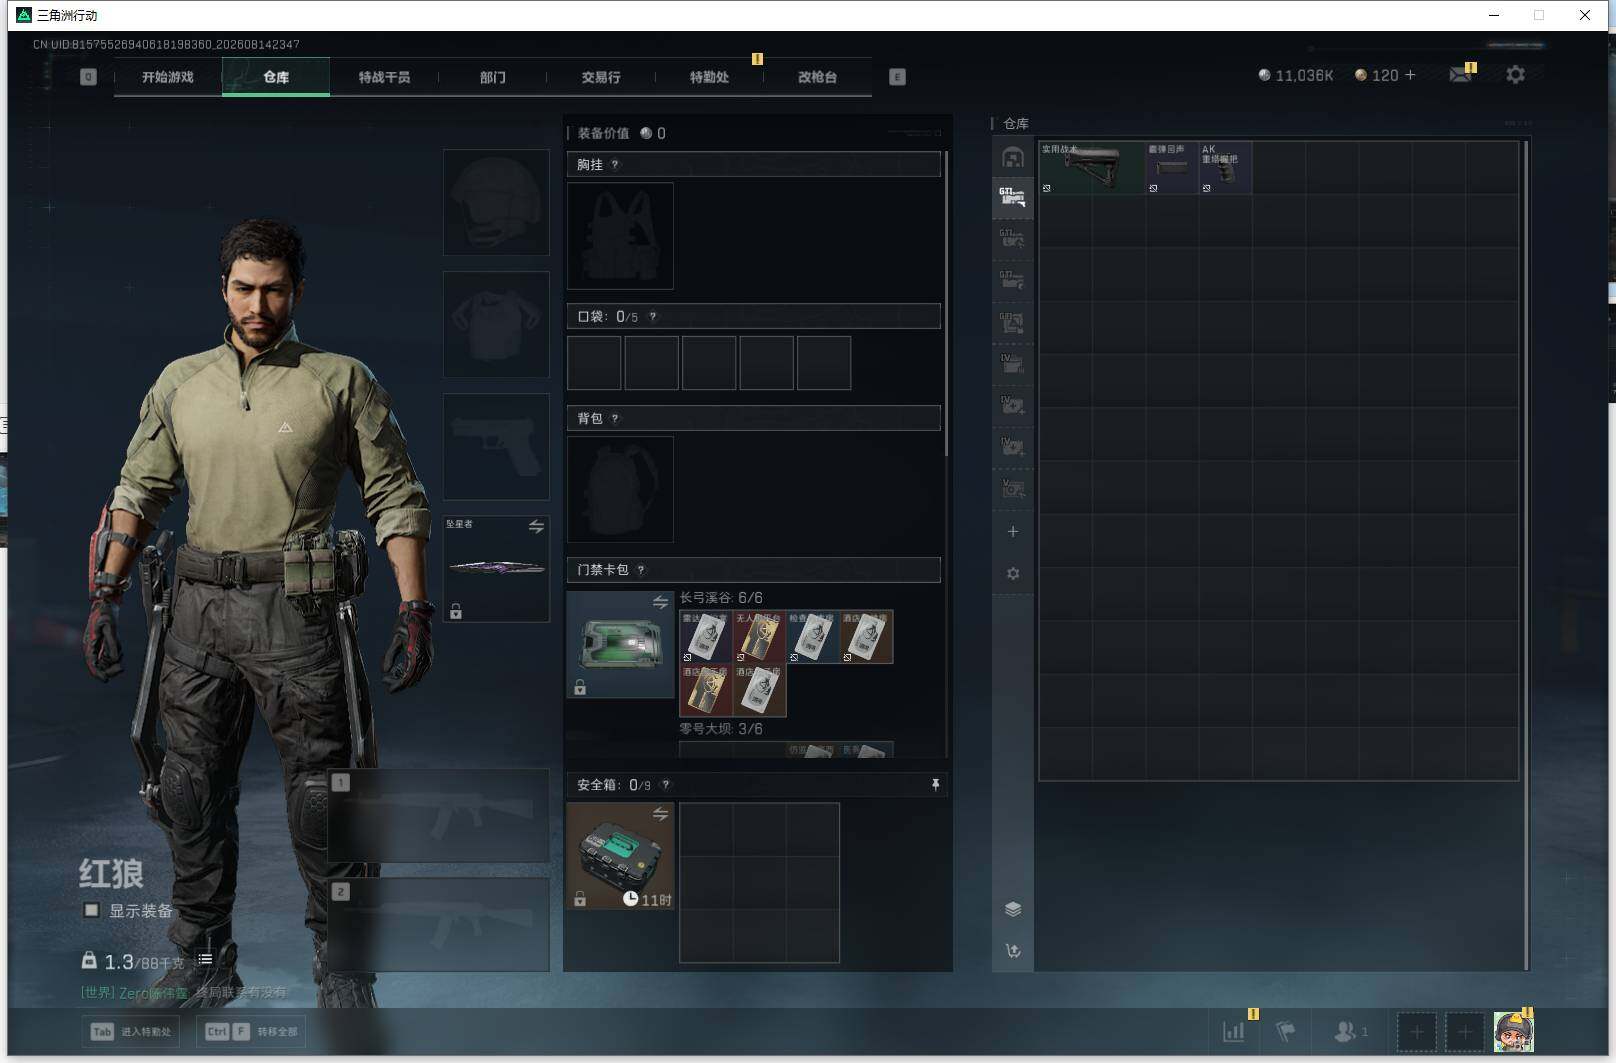Select the 无人机 gold keycard
This screenshot has height=1063, width=1616.
point(759,637)
